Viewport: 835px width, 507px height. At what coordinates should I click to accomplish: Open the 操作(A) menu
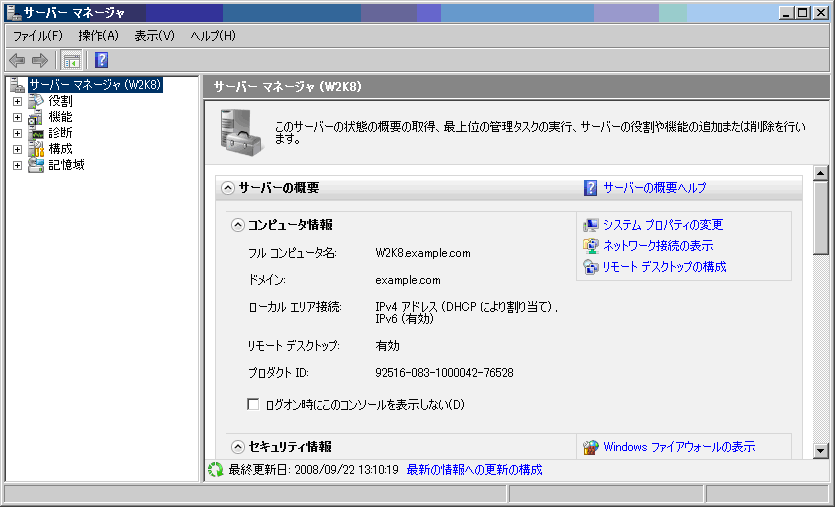point(99,36)
